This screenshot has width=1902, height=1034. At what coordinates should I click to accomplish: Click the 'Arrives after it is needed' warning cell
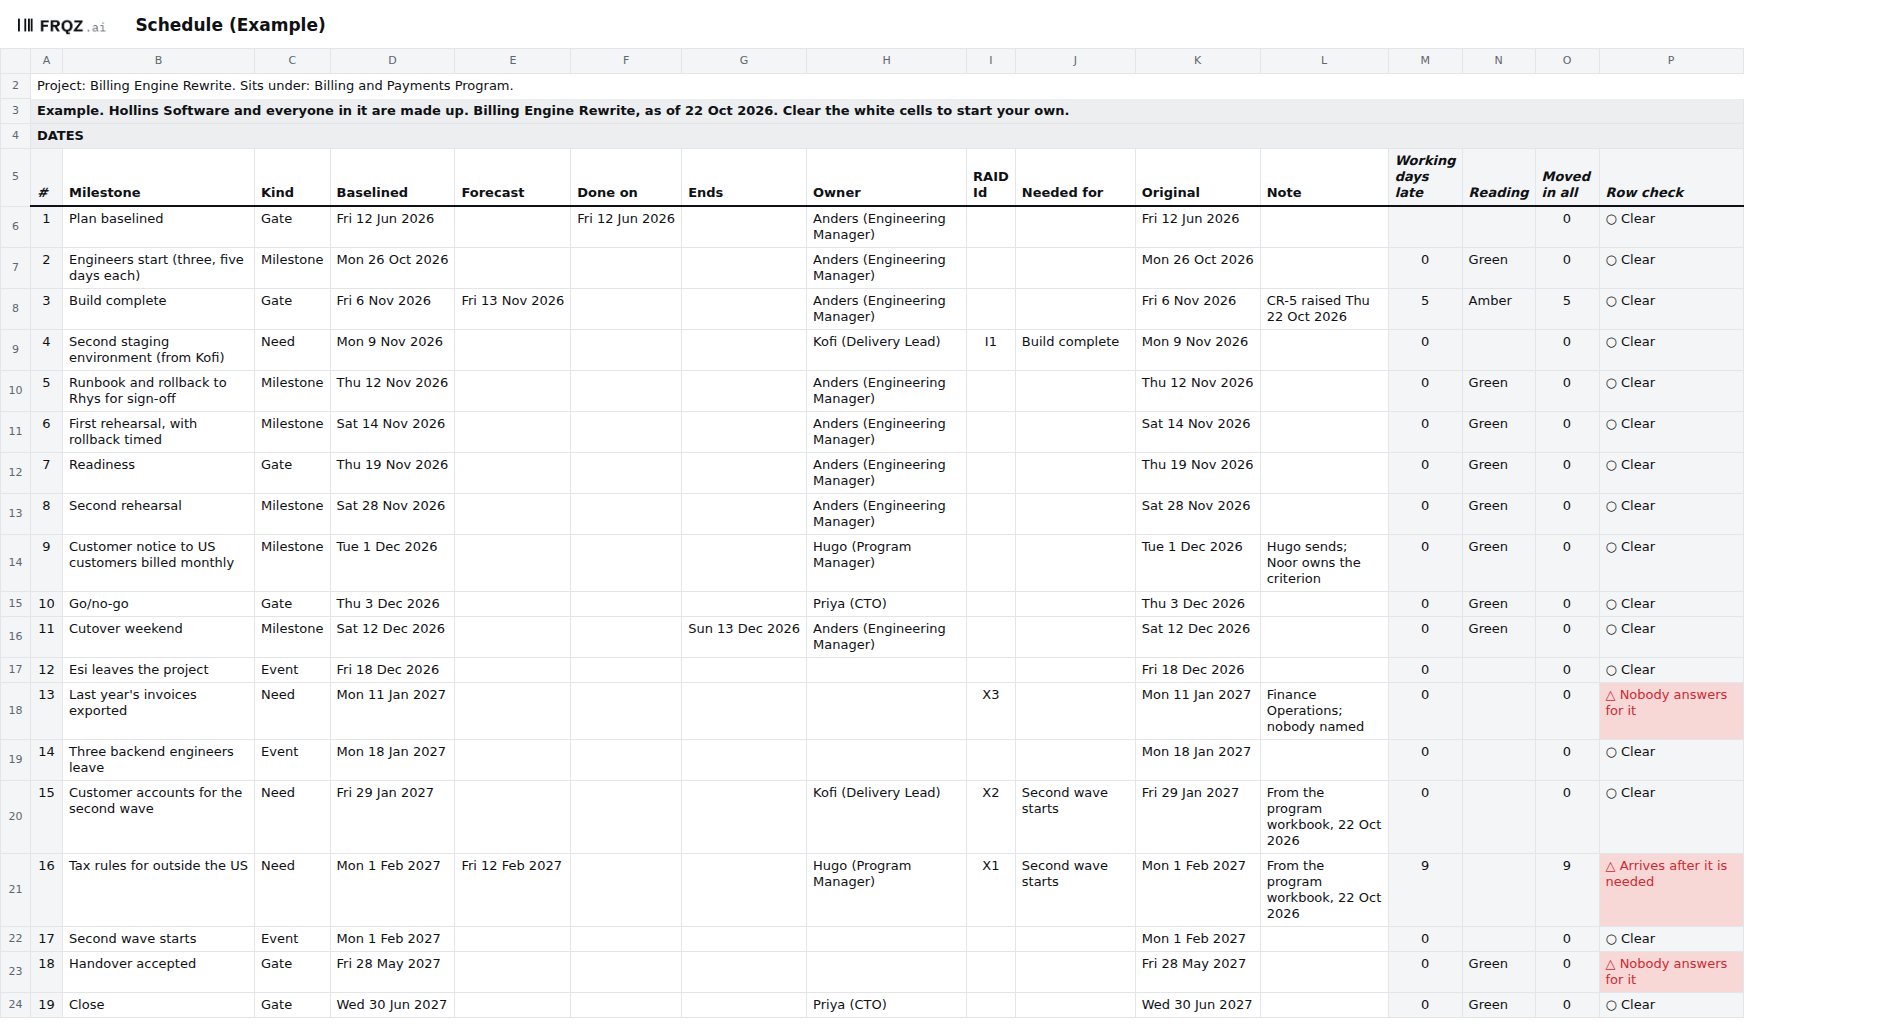point(1671,890)
